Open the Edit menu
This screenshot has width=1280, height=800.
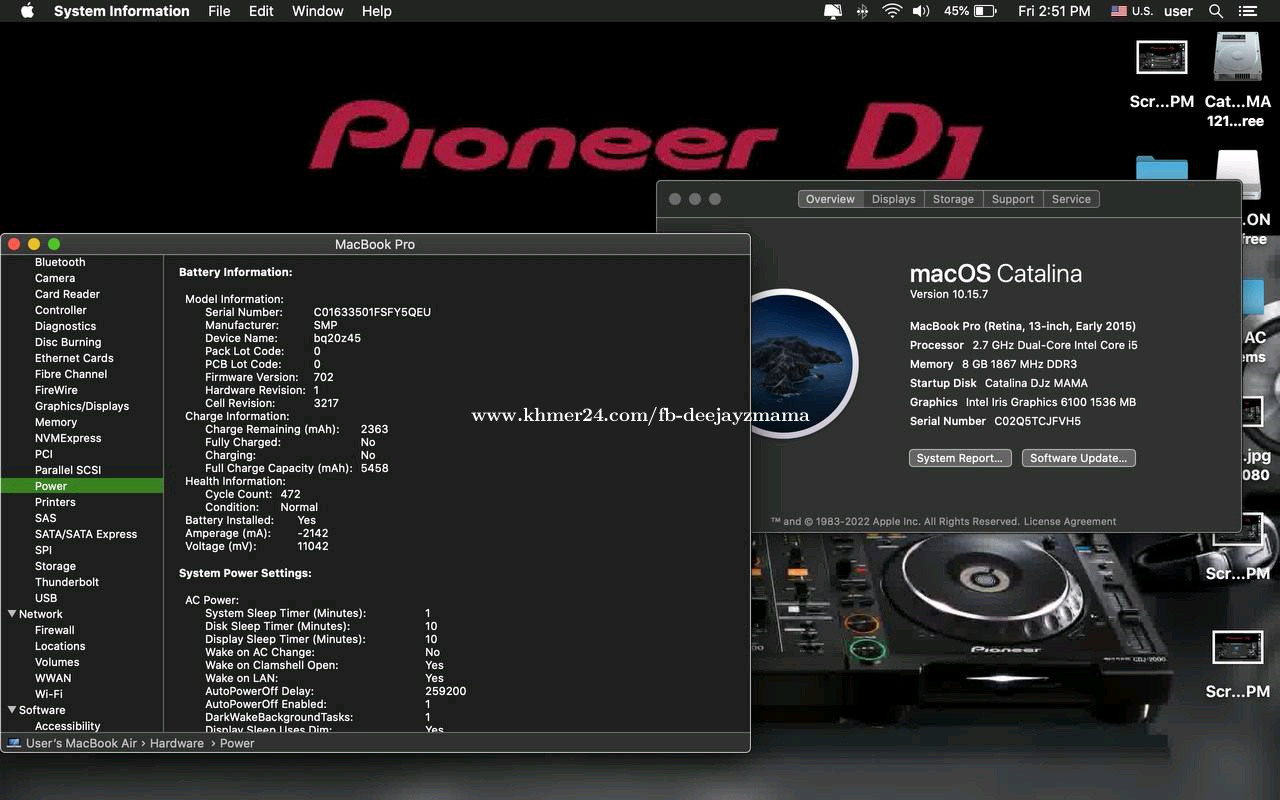pos(261,11)
